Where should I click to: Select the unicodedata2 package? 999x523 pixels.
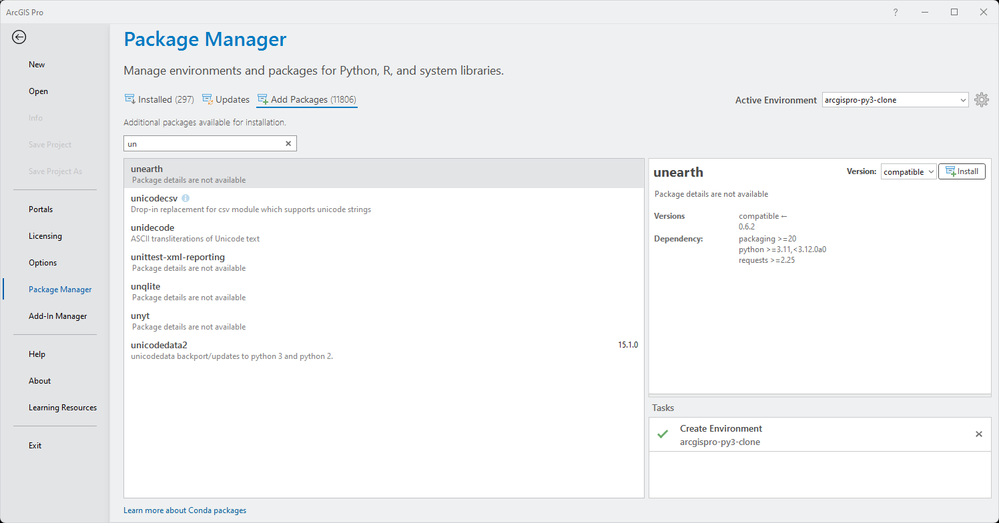click(384, 350)
